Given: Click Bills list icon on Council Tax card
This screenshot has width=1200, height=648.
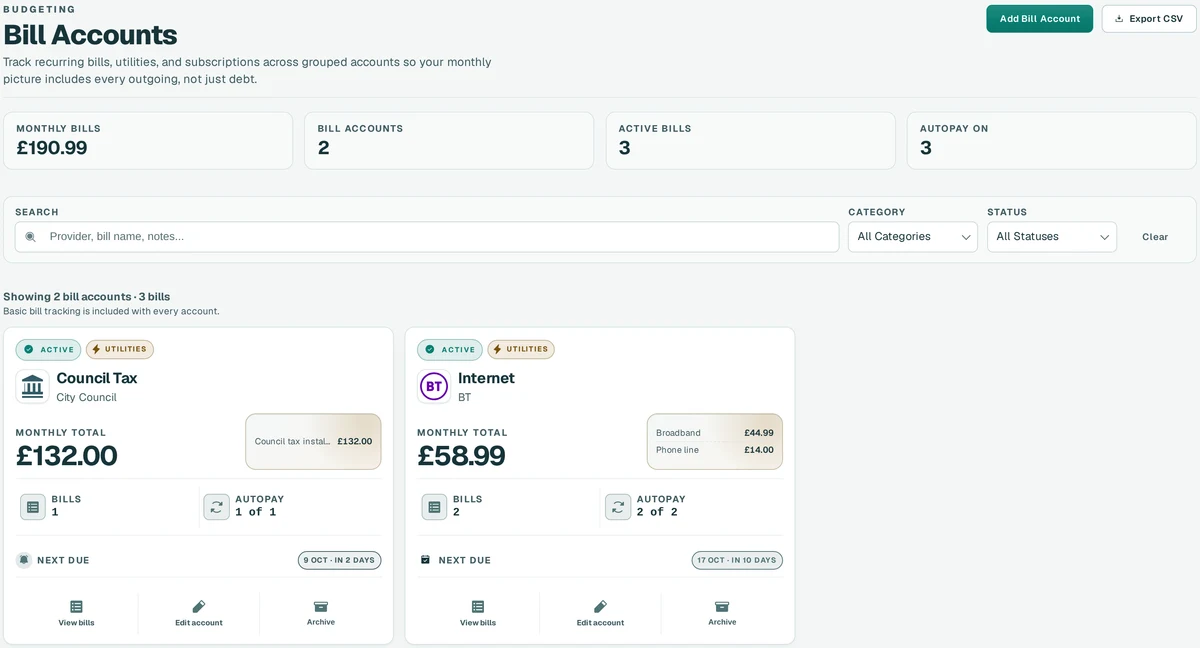Looking at the screenshot, I should click(33, 507).
